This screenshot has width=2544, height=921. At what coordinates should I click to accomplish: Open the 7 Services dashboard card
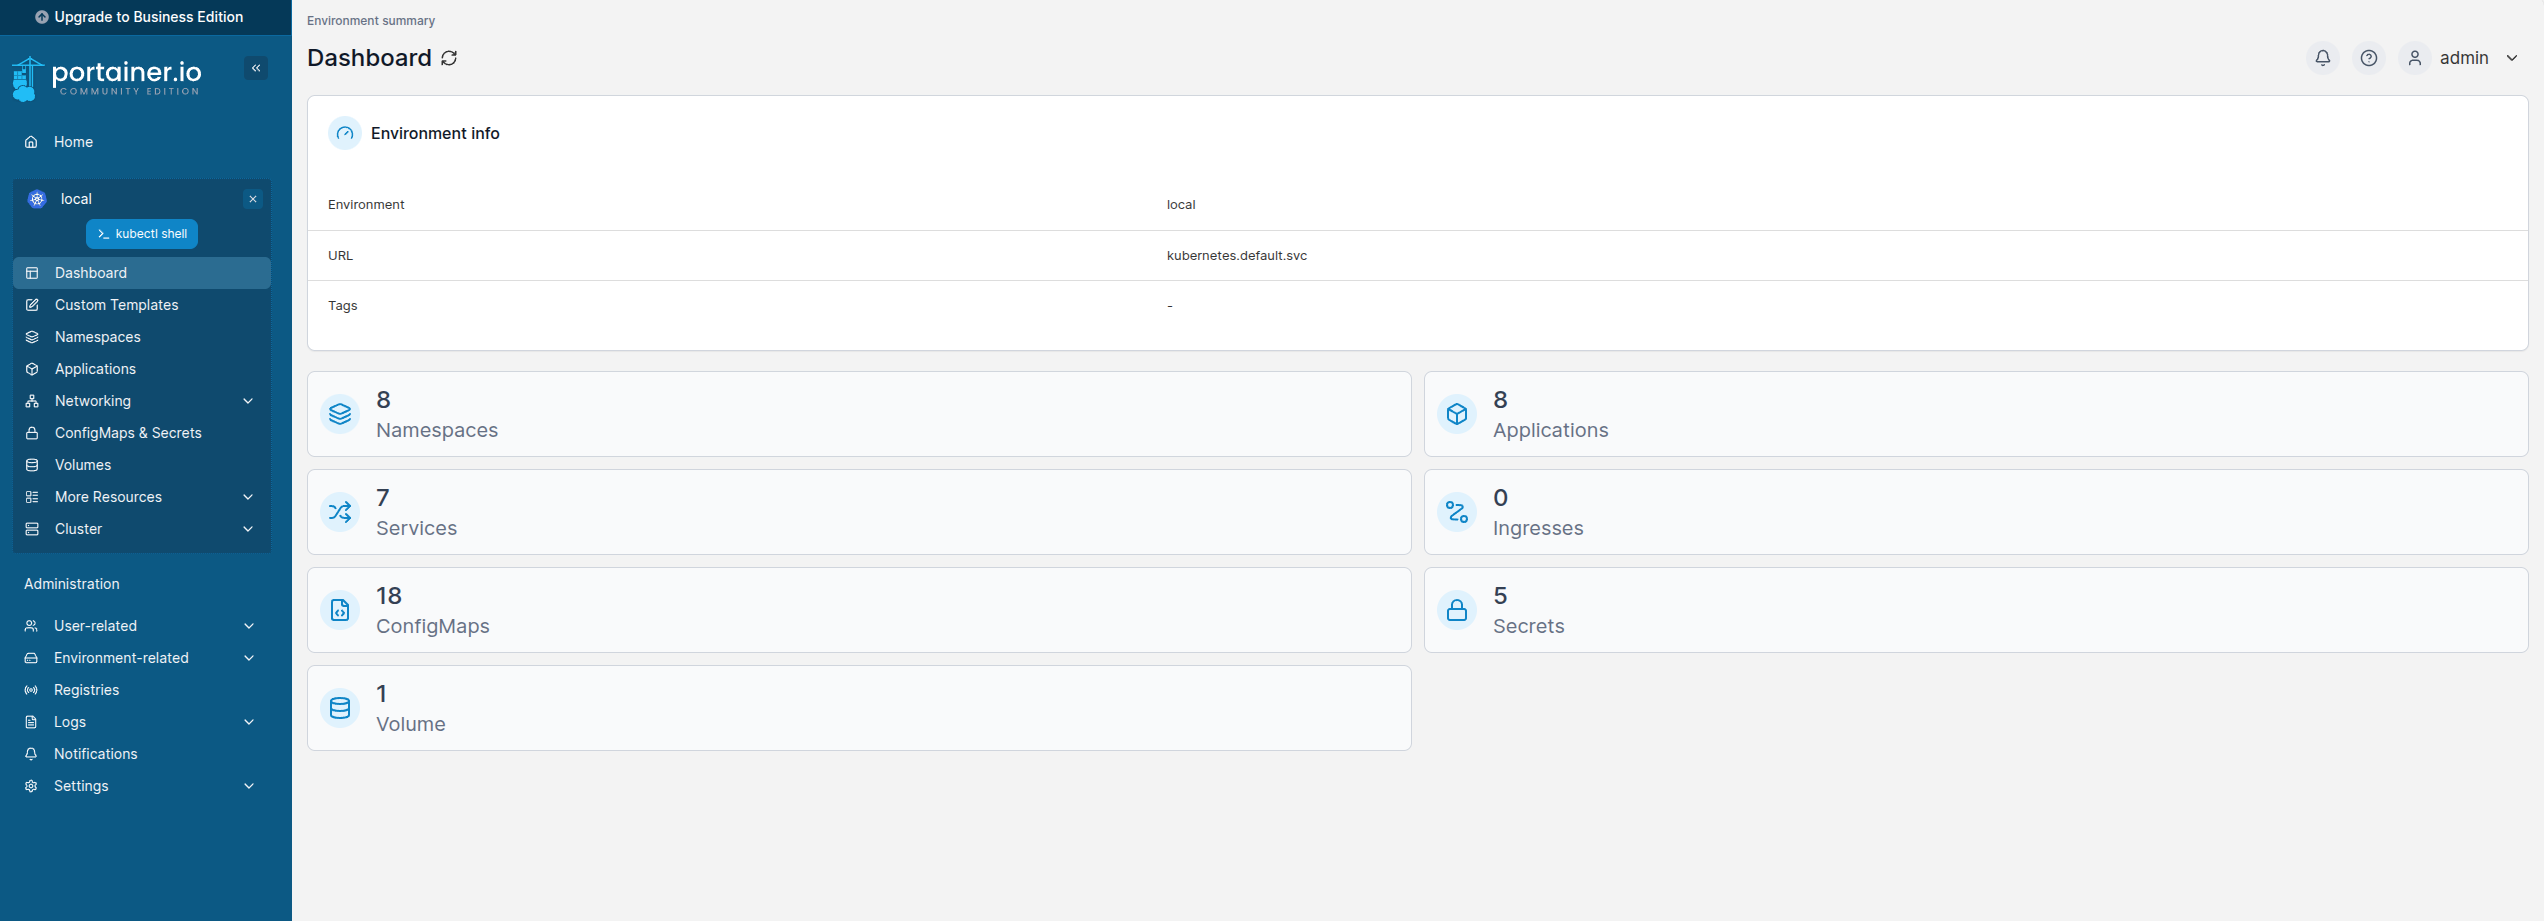(859, 512)
